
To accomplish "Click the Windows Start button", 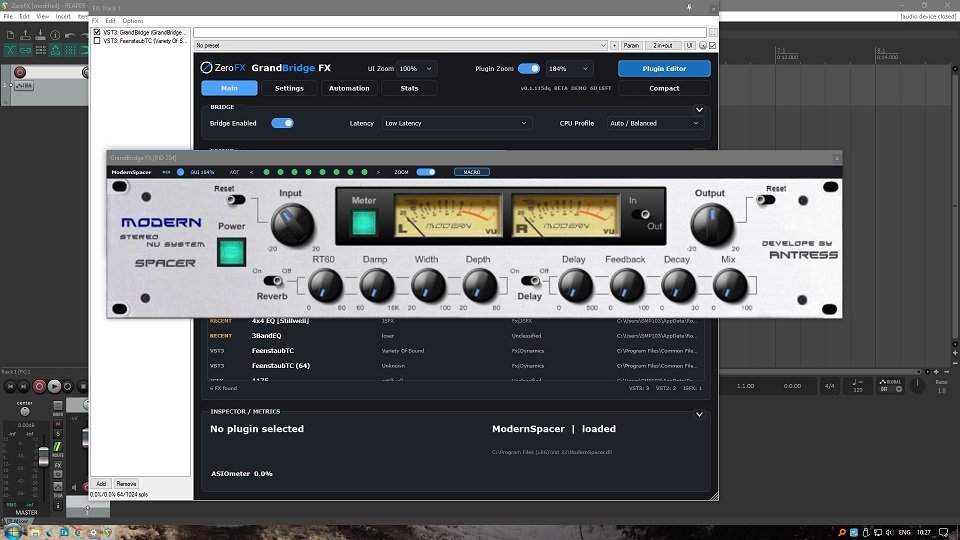I will (x=13, y=532).
